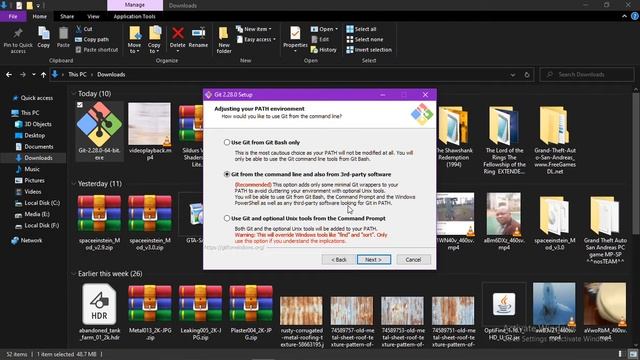This screenshot has height=360, width=640.
Task: Click Back in Git Setup
Action: pyautogui.click(x=338, y=260)
